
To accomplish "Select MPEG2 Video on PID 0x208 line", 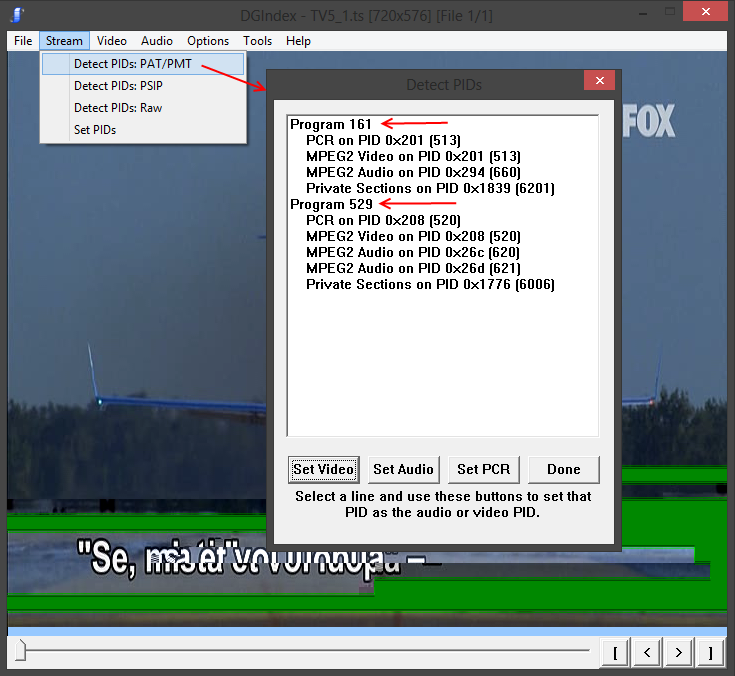I will click(x=413, y=236).
